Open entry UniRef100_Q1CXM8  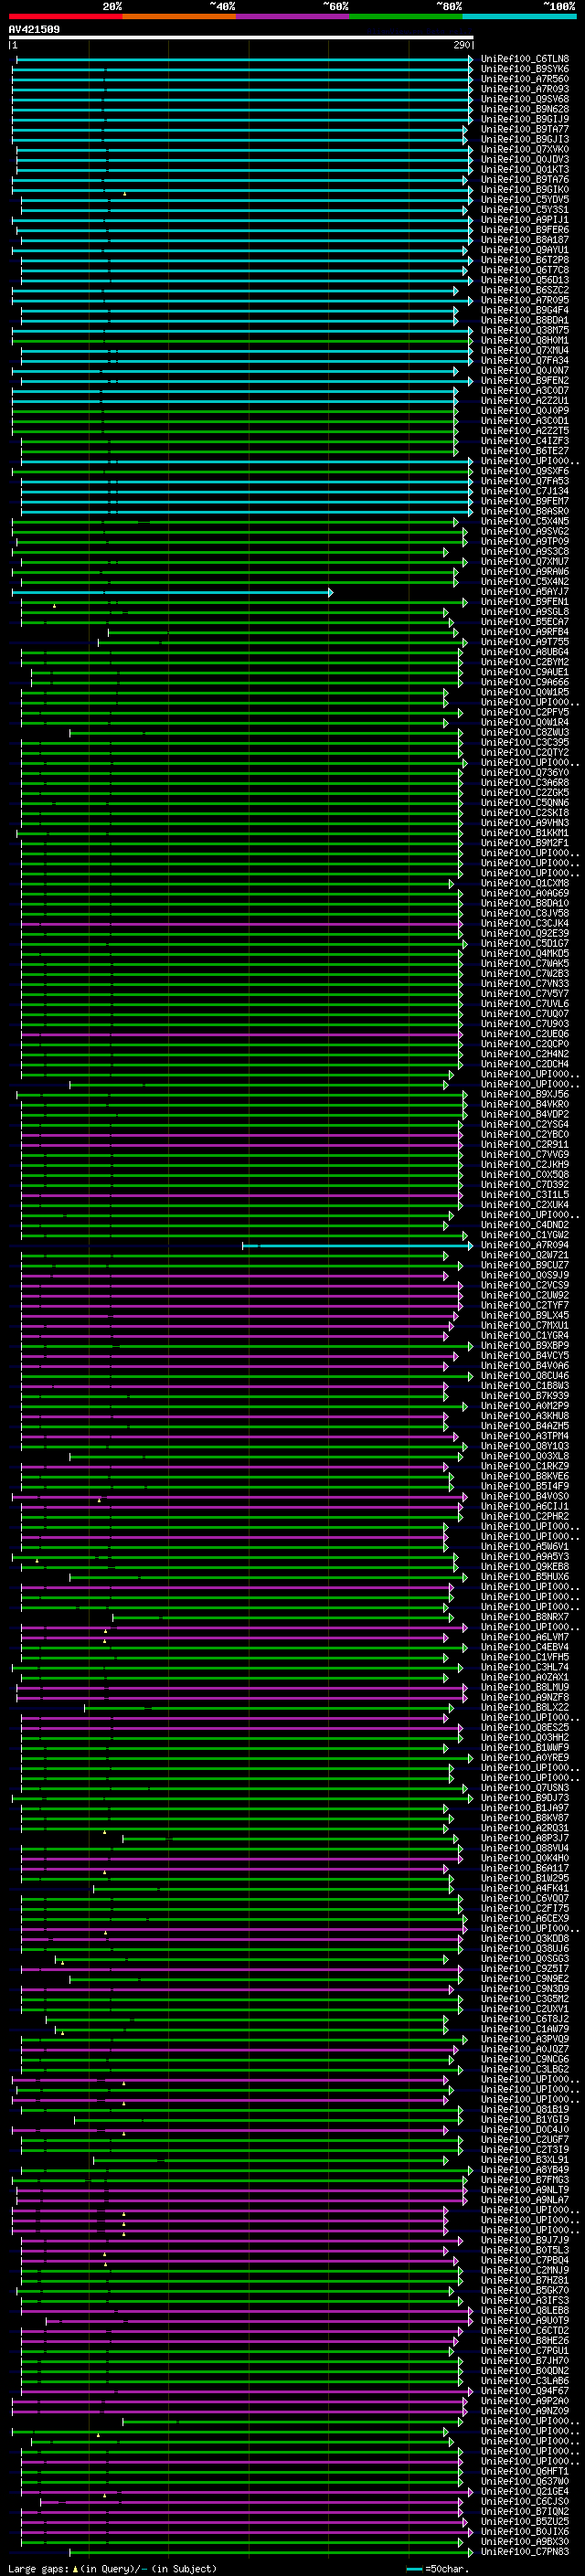pos(524,884)
